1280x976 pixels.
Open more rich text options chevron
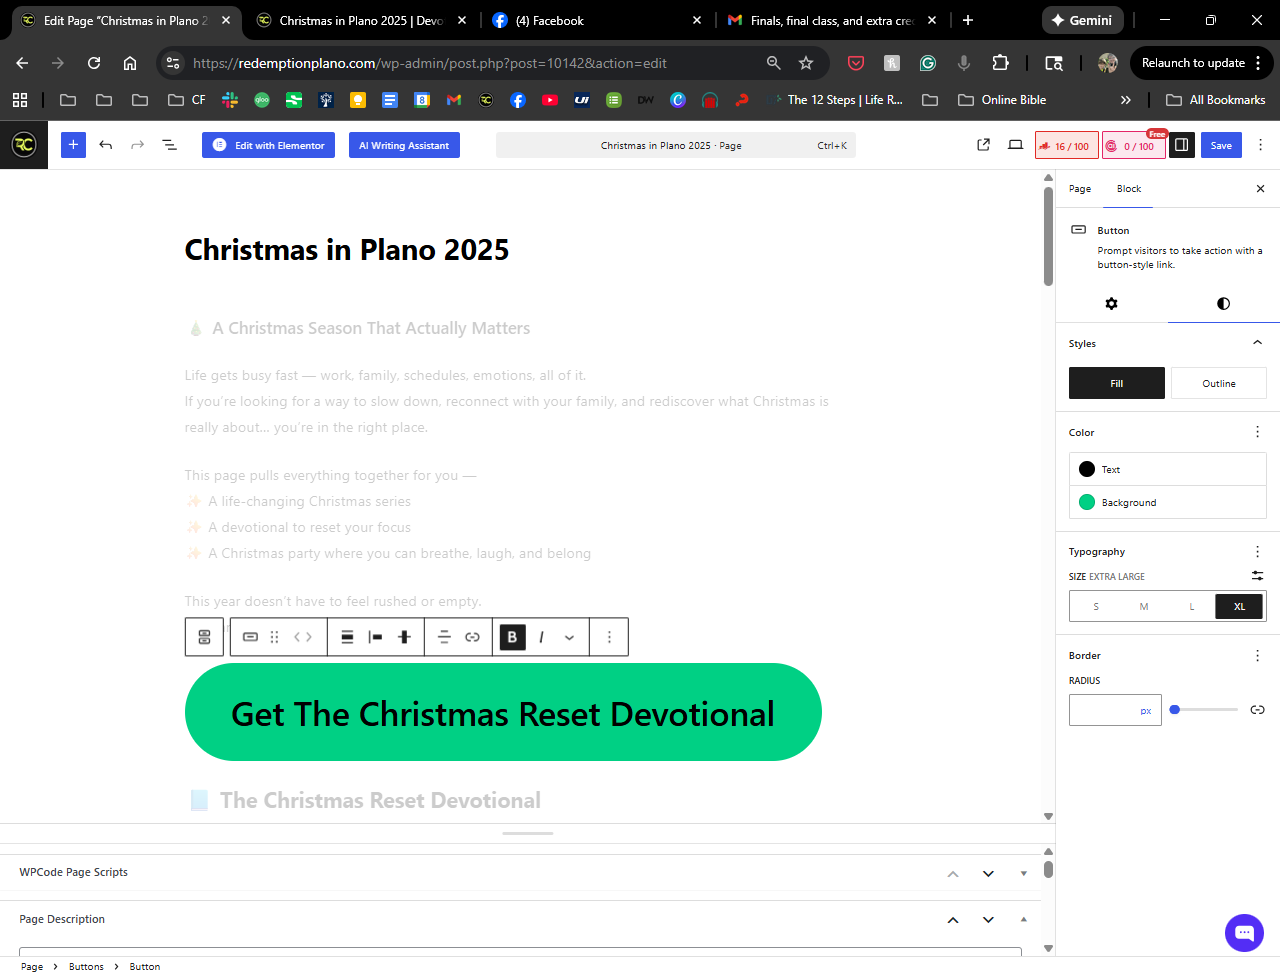pyautogui.click(x=569, y=637)
